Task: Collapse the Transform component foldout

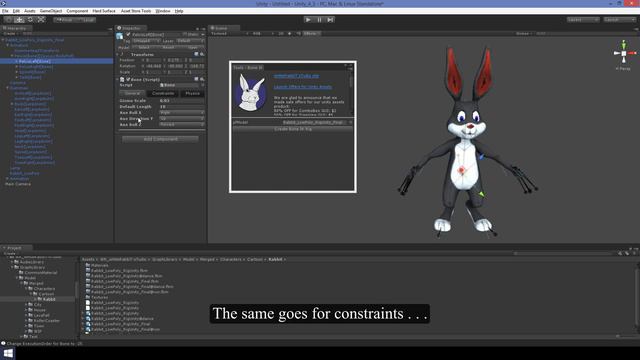Action: (x=118, y=54)
